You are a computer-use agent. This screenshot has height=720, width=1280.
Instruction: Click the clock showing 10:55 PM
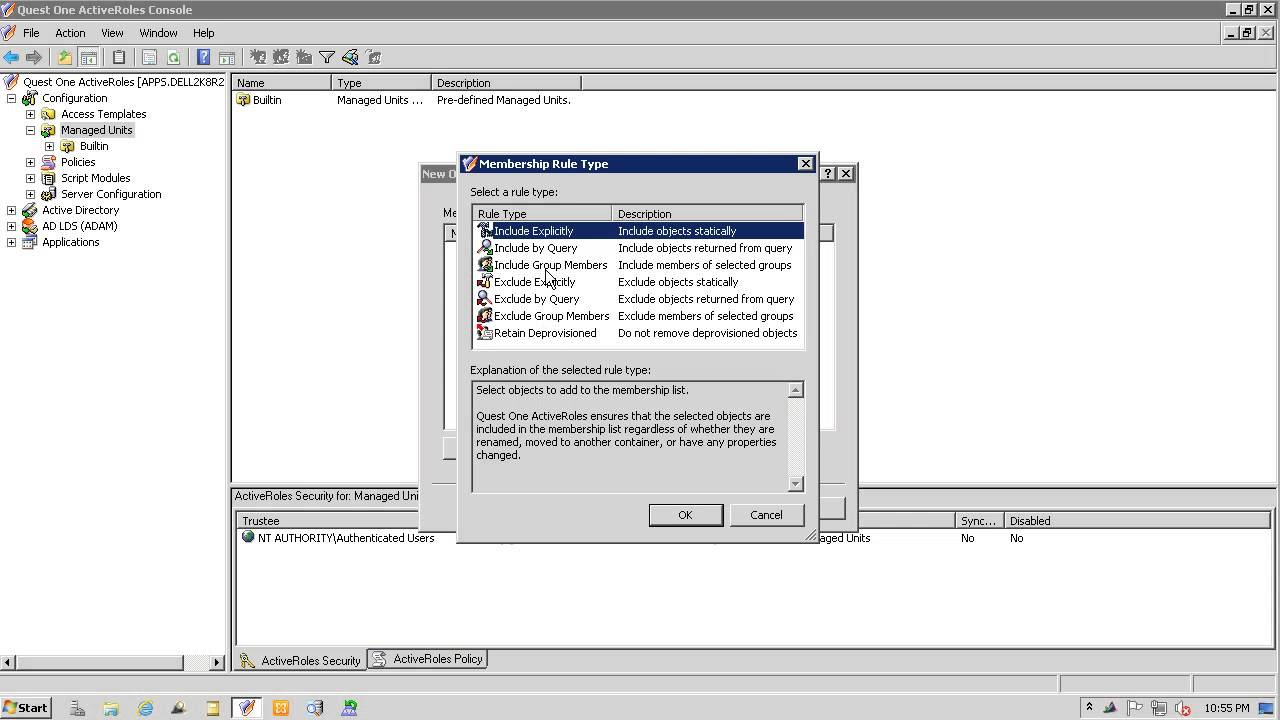pyautogui.click(x=1226, y=708)
